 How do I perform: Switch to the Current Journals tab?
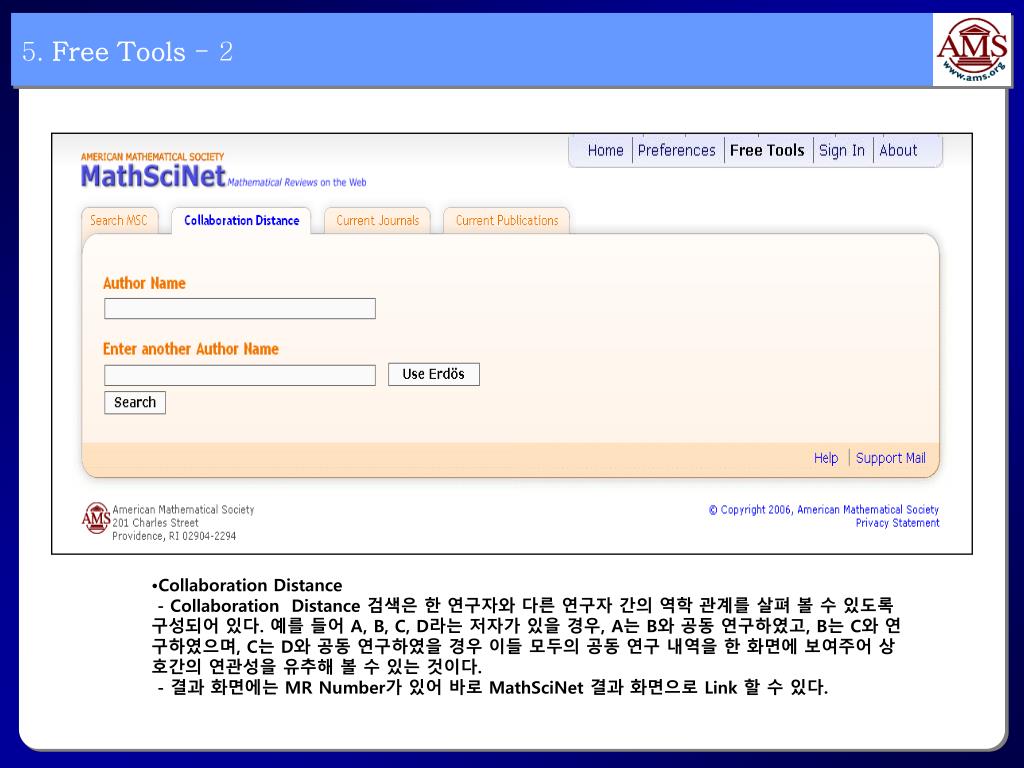point(377,221)
